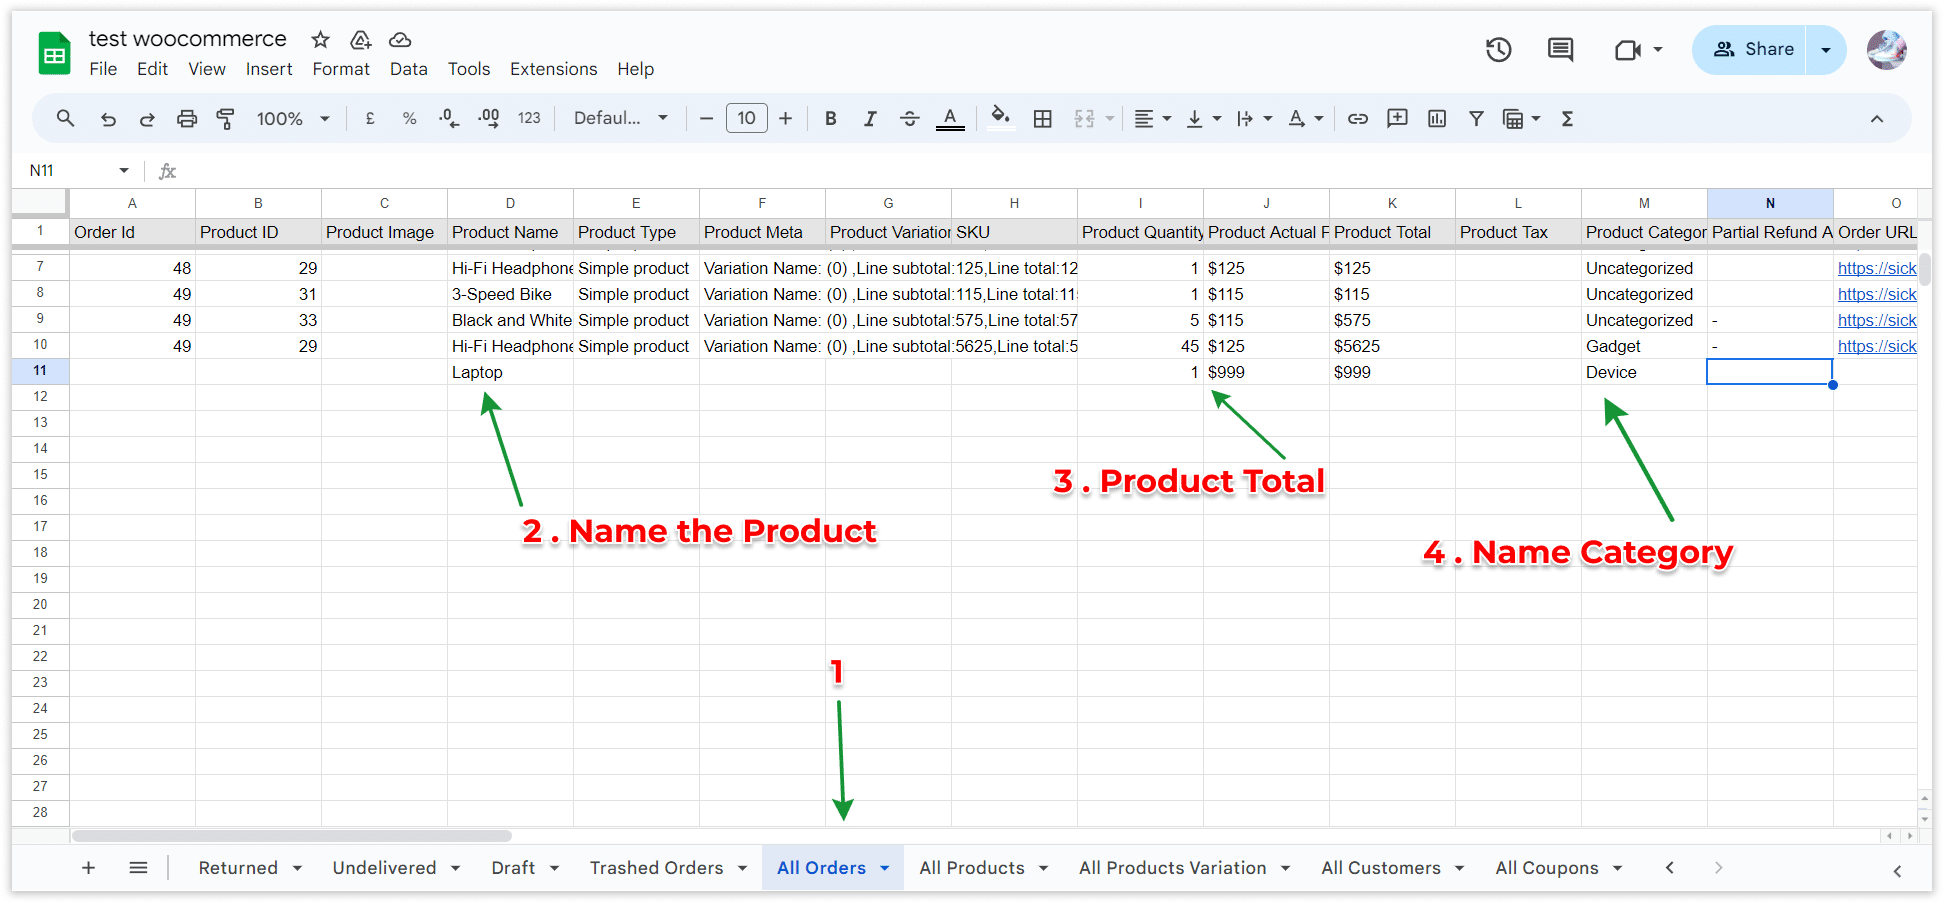Click the Share button
Viewport: 1944px width, 904px height.
1755,50
